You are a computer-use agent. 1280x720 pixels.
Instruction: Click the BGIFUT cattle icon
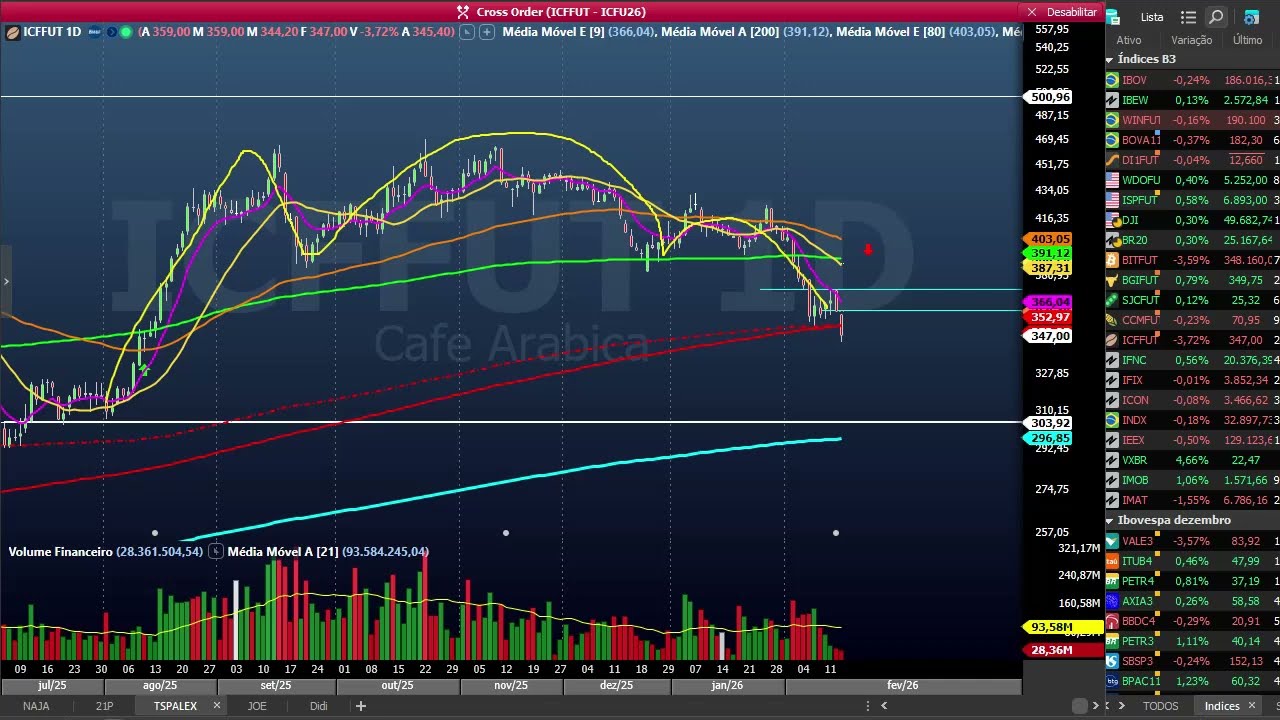[x=1112, y=280]
